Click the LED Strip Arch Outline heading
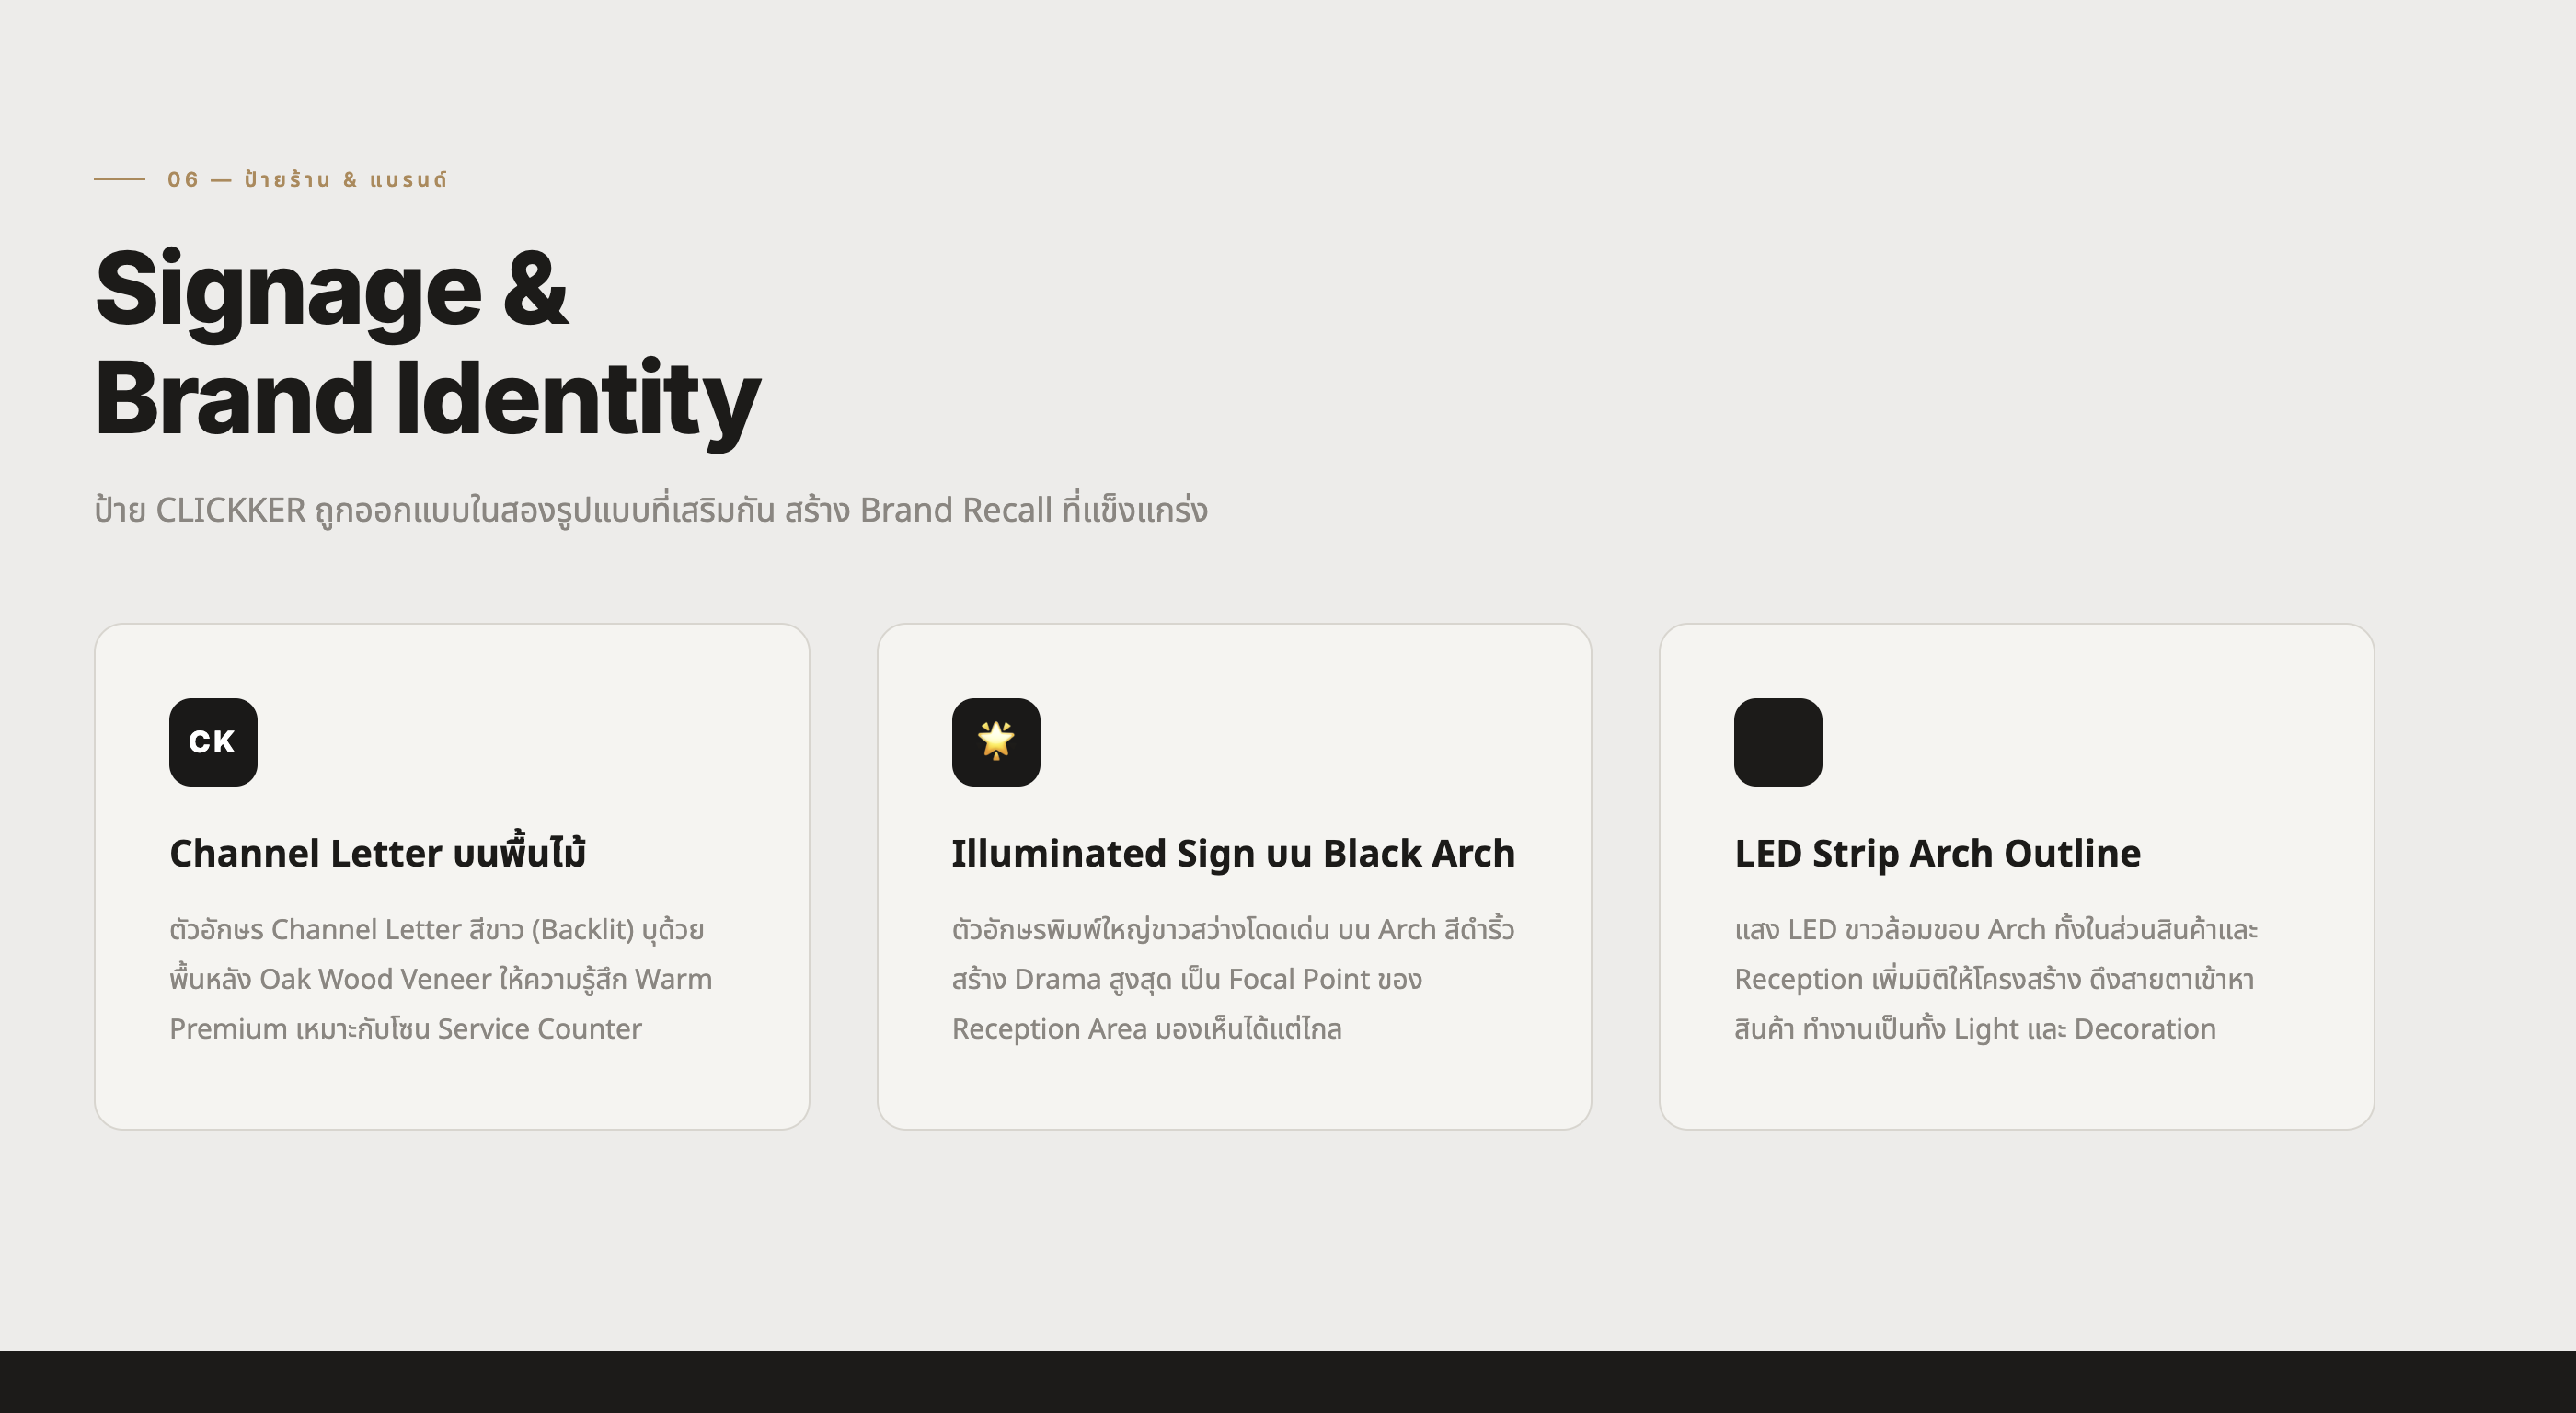This screenshot has width=2576, height=1413. pos(1937,854)
